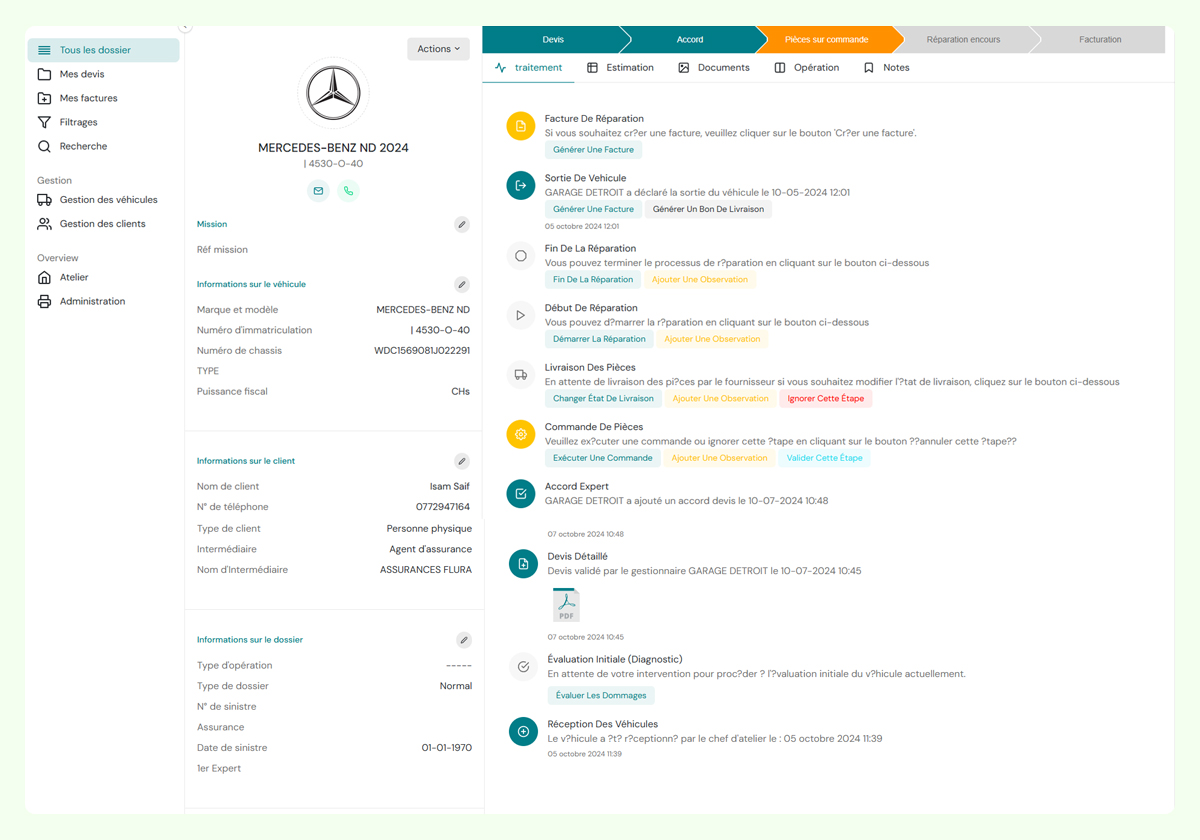Open the PDF file of Devis Détaillé
The width and height of the screenshot is (1200, 840).
566,605
